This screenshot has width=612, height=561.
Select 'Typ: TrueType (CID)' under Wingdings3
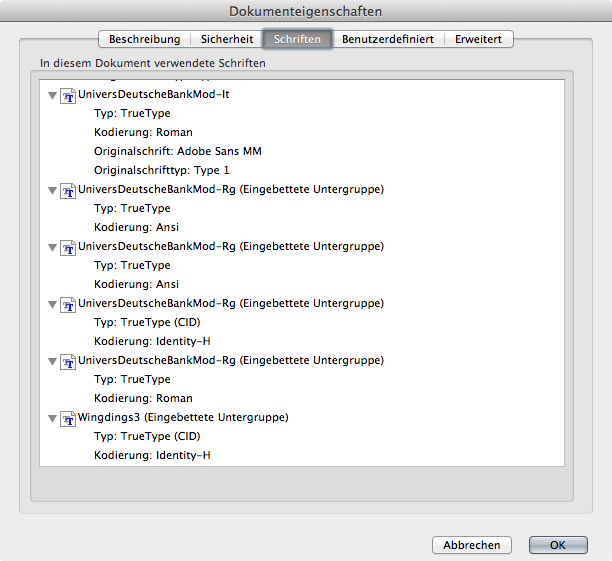[147, 436]
